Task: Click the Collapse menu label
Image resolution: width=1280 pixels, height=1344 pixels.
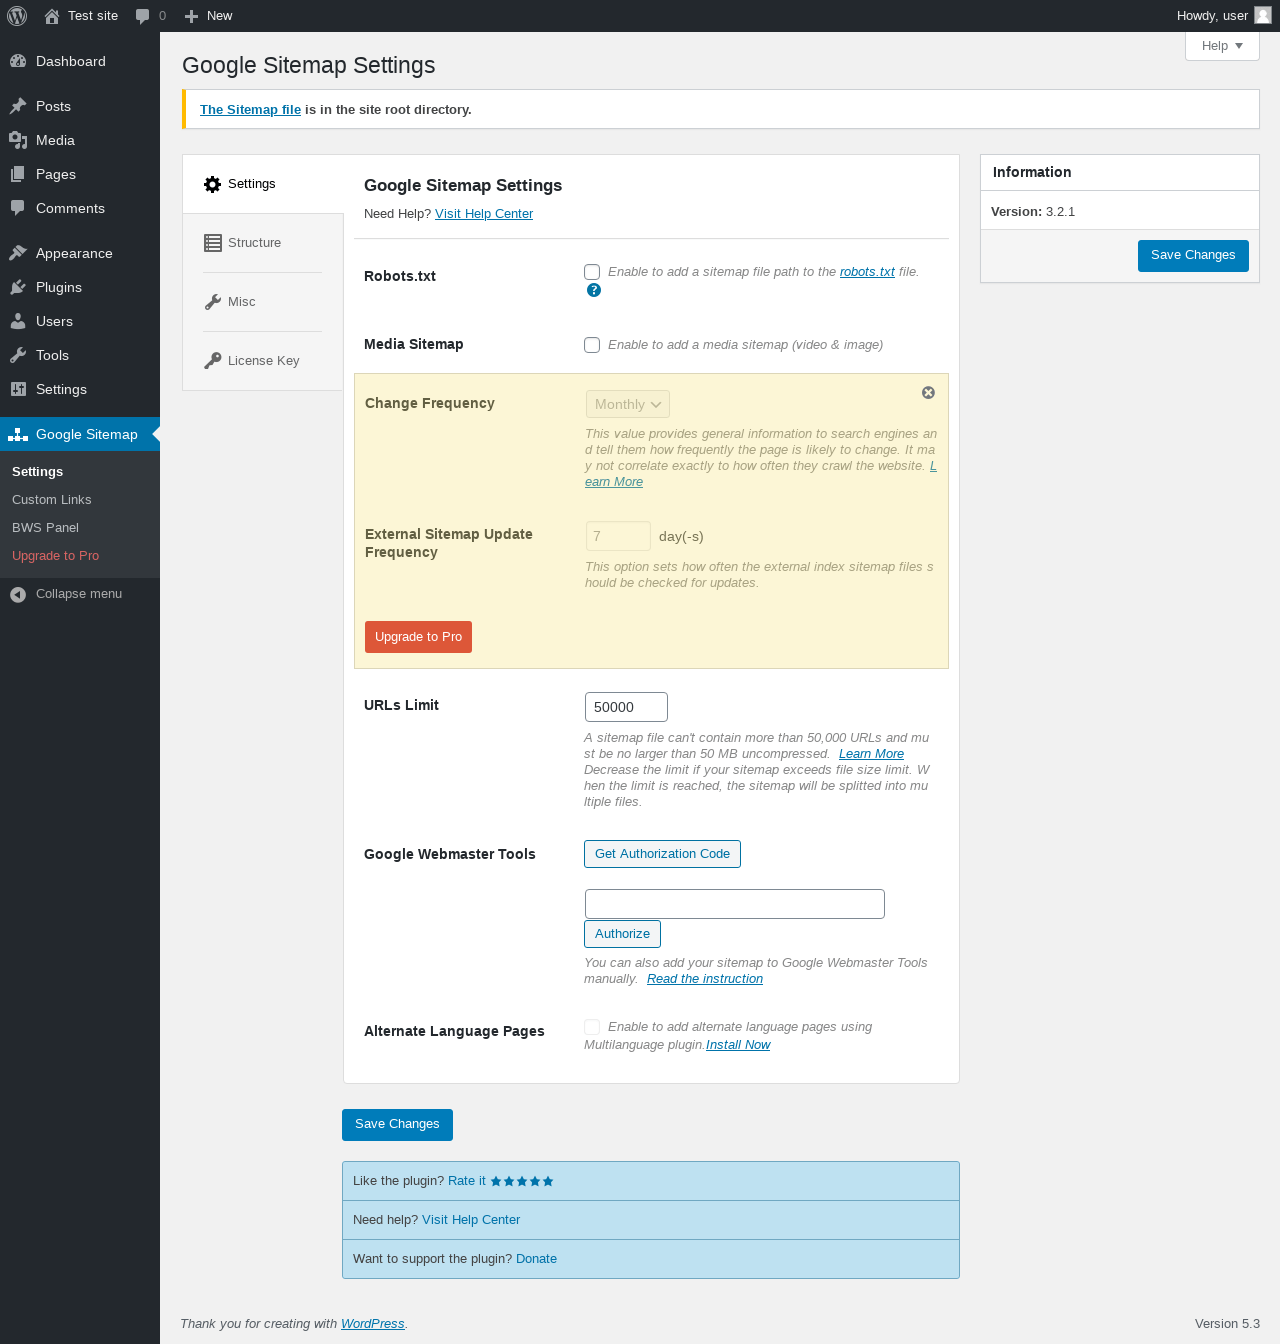Action: [79, 594]
